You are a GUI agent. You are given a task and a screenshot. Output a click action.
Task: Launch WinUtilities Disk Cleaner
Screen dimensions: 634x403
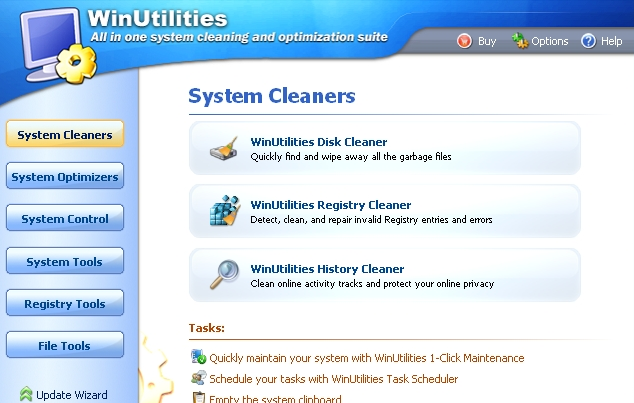pos(385,148)
